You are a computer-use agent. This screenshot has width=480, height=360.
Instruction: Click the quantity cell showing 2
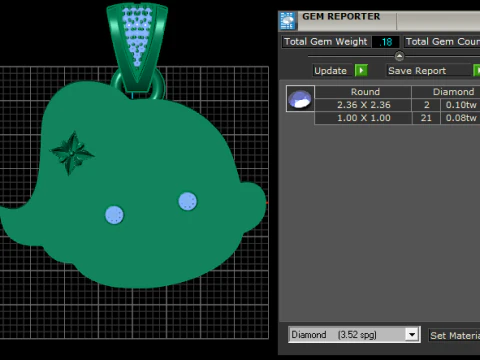coord(426,105)
